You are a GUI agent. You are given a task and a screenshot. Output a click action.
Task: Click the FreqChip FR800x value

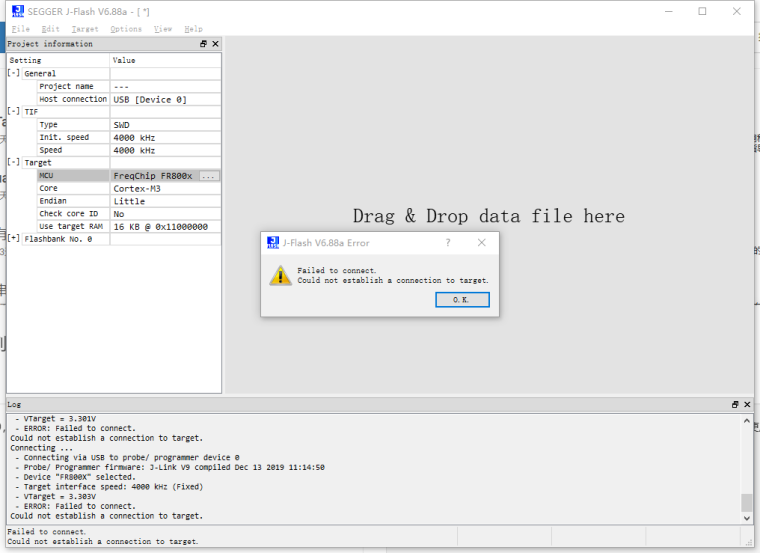click(x=153, y=176)
